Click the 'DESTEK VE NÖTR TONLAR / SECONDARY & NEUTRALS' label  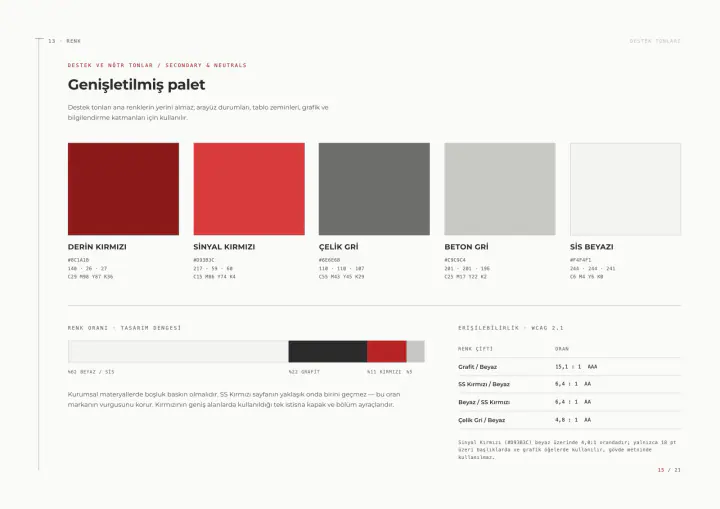(x=157, y=65)
